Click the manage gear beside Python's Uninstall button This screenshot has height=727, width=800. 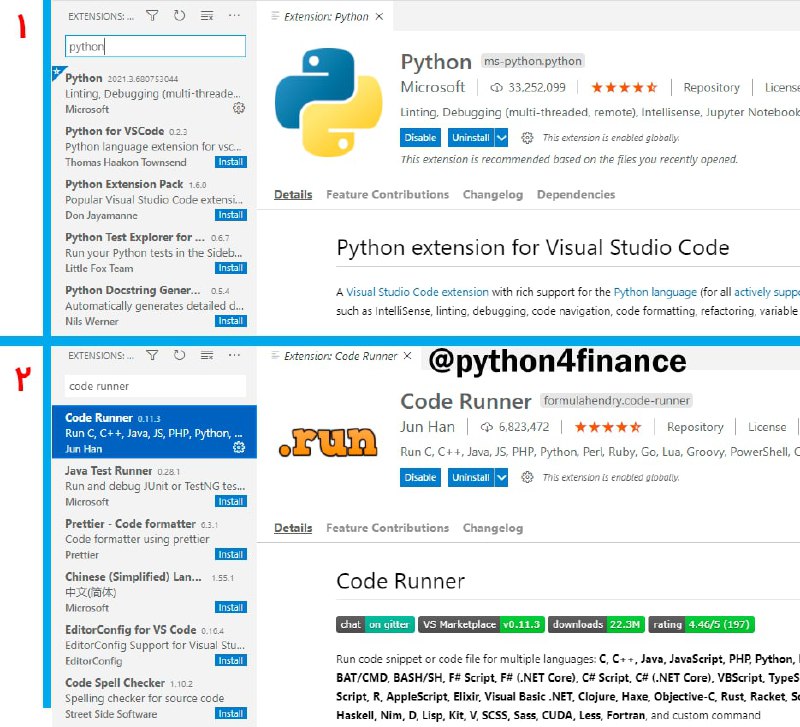pos(527,138)
